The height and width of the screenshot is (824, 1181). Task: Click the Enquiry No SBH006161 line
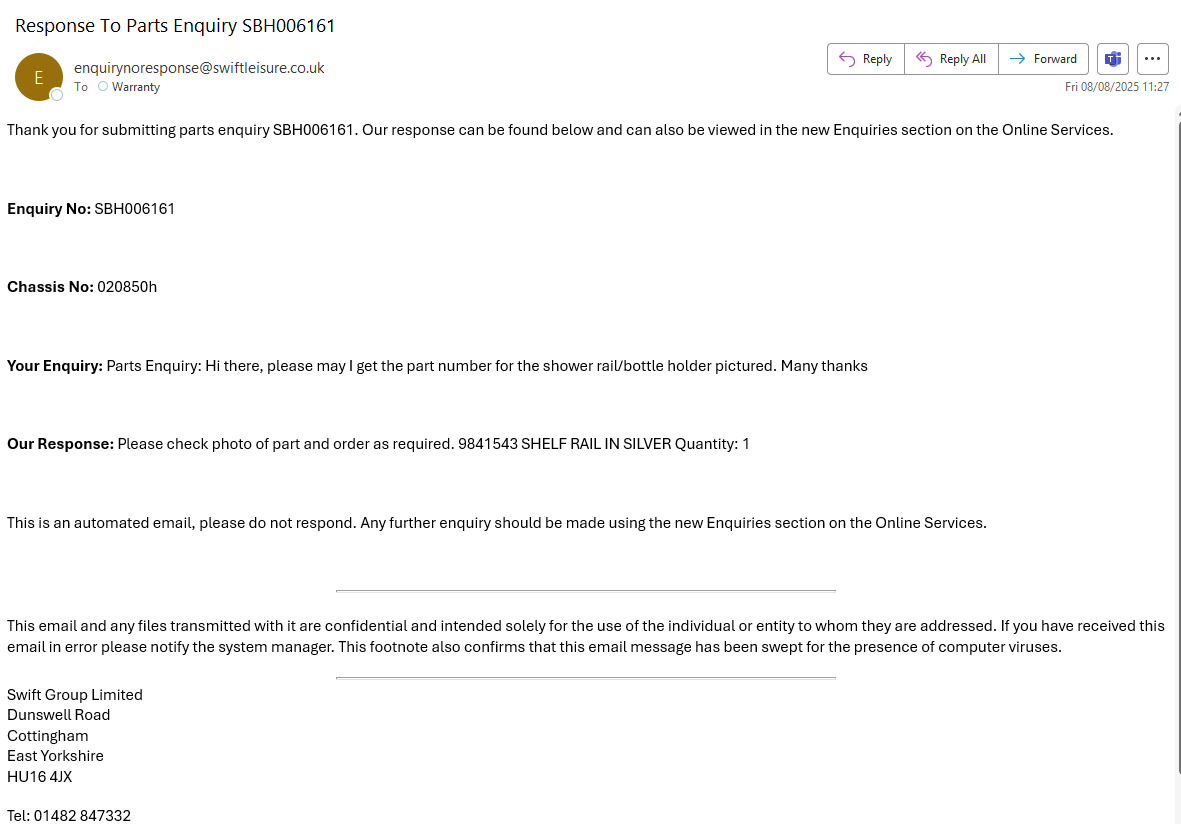pos(91,209)
